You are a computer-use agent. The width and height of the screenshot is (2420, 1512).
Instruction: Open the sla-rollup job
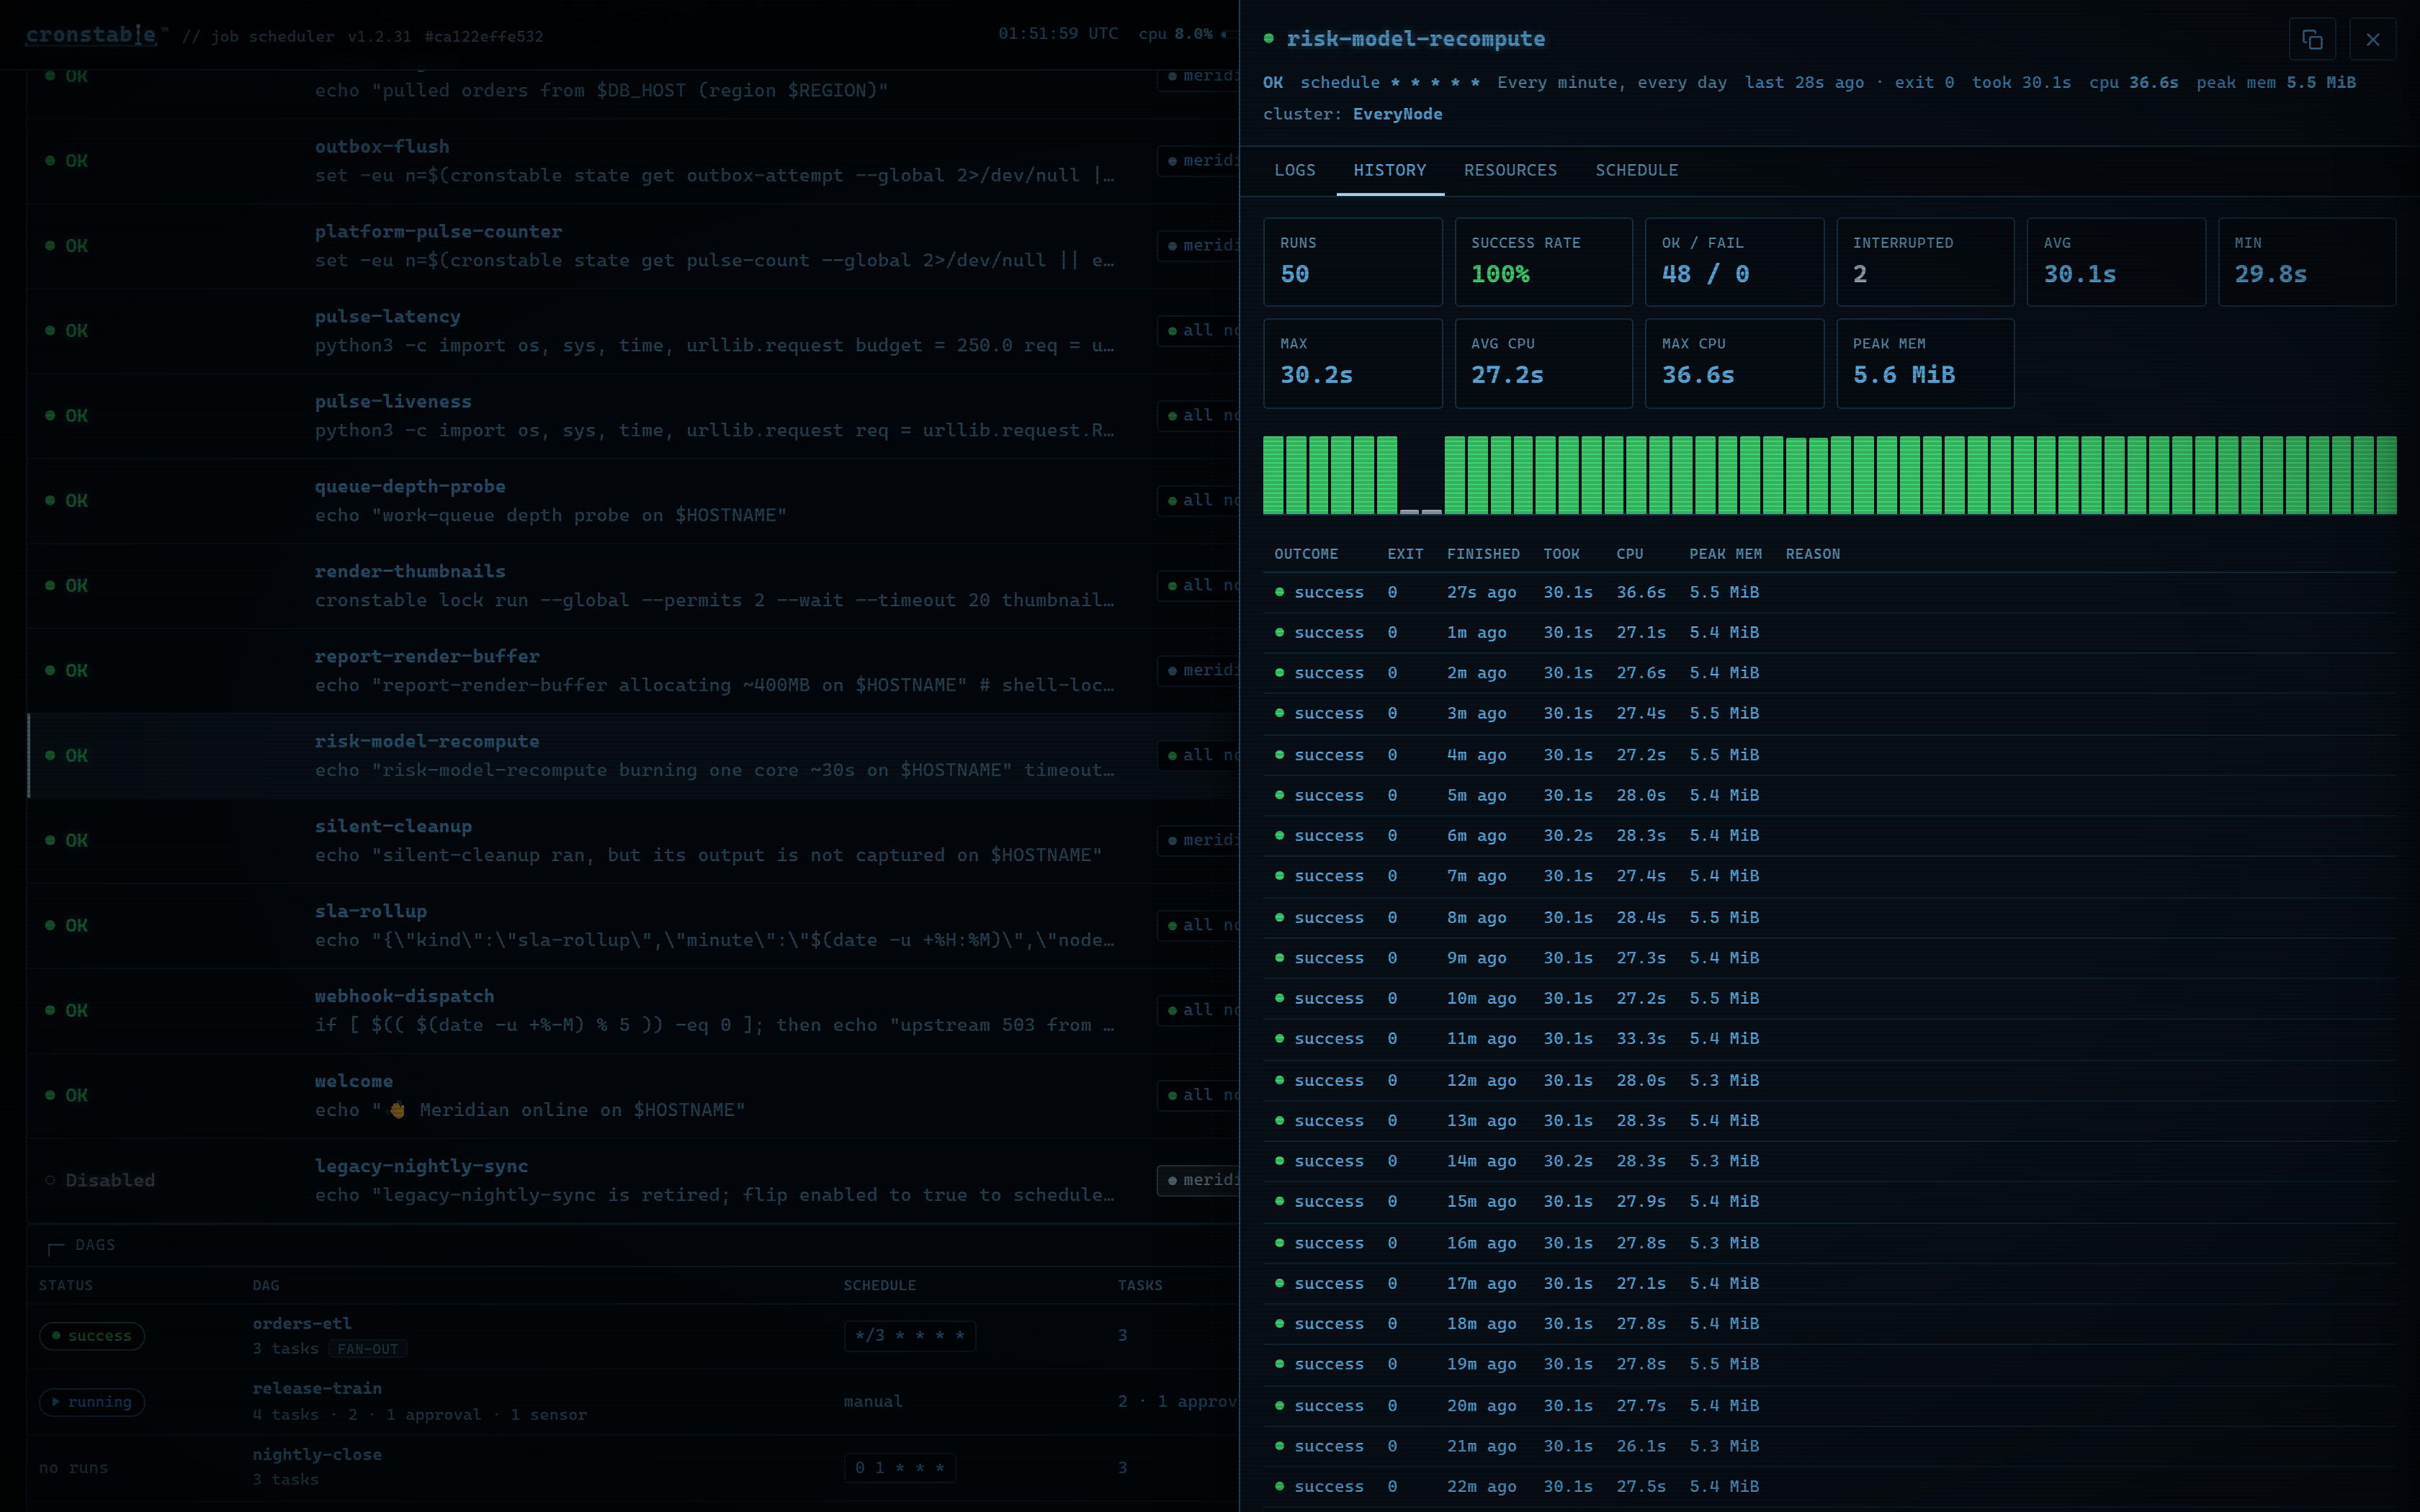pos(632,926)
